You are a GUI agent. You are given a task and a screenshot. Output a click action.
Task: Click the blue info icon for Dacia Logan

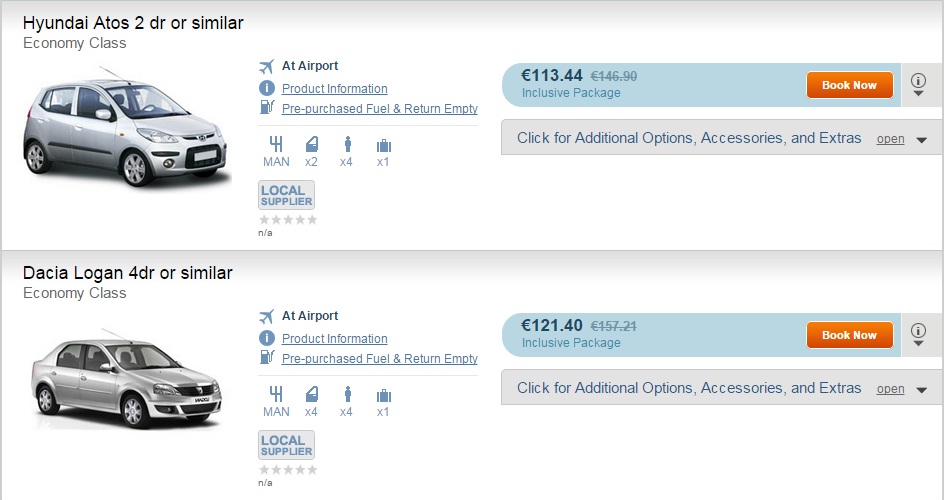pos(267,338)
